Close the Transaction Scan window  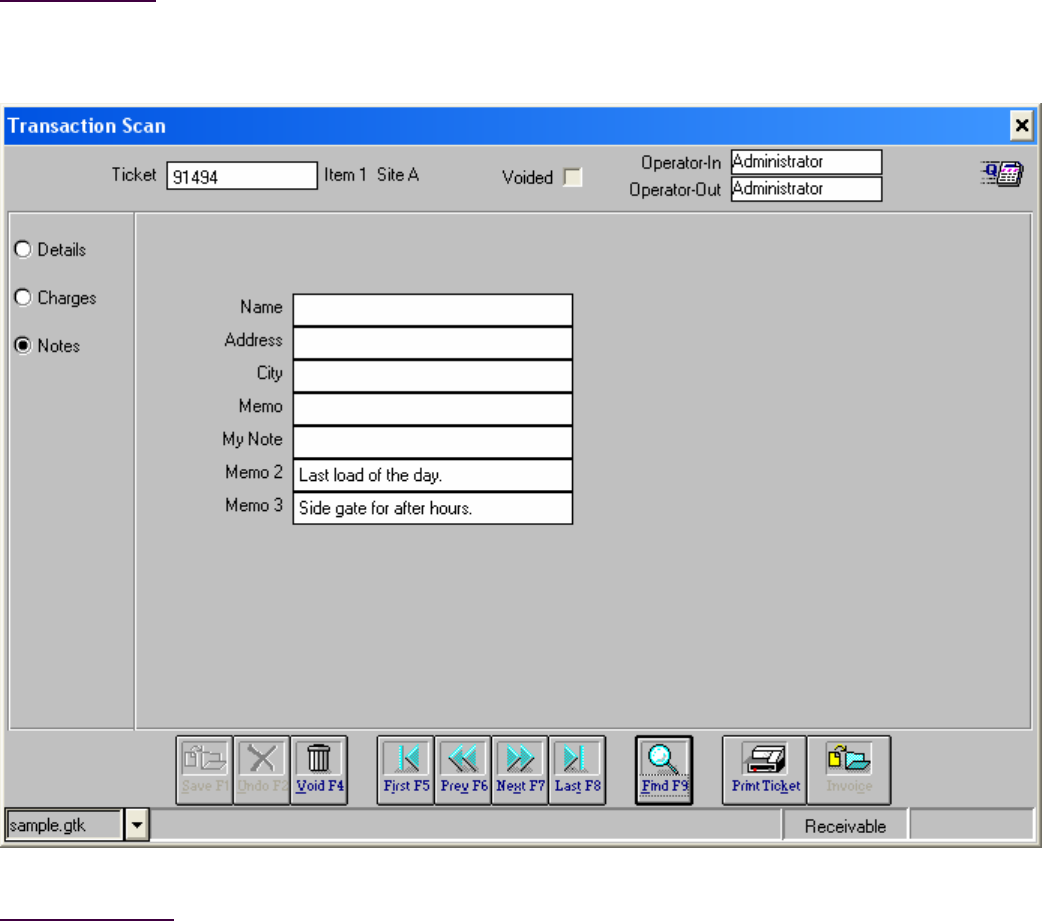(1021, 126)
